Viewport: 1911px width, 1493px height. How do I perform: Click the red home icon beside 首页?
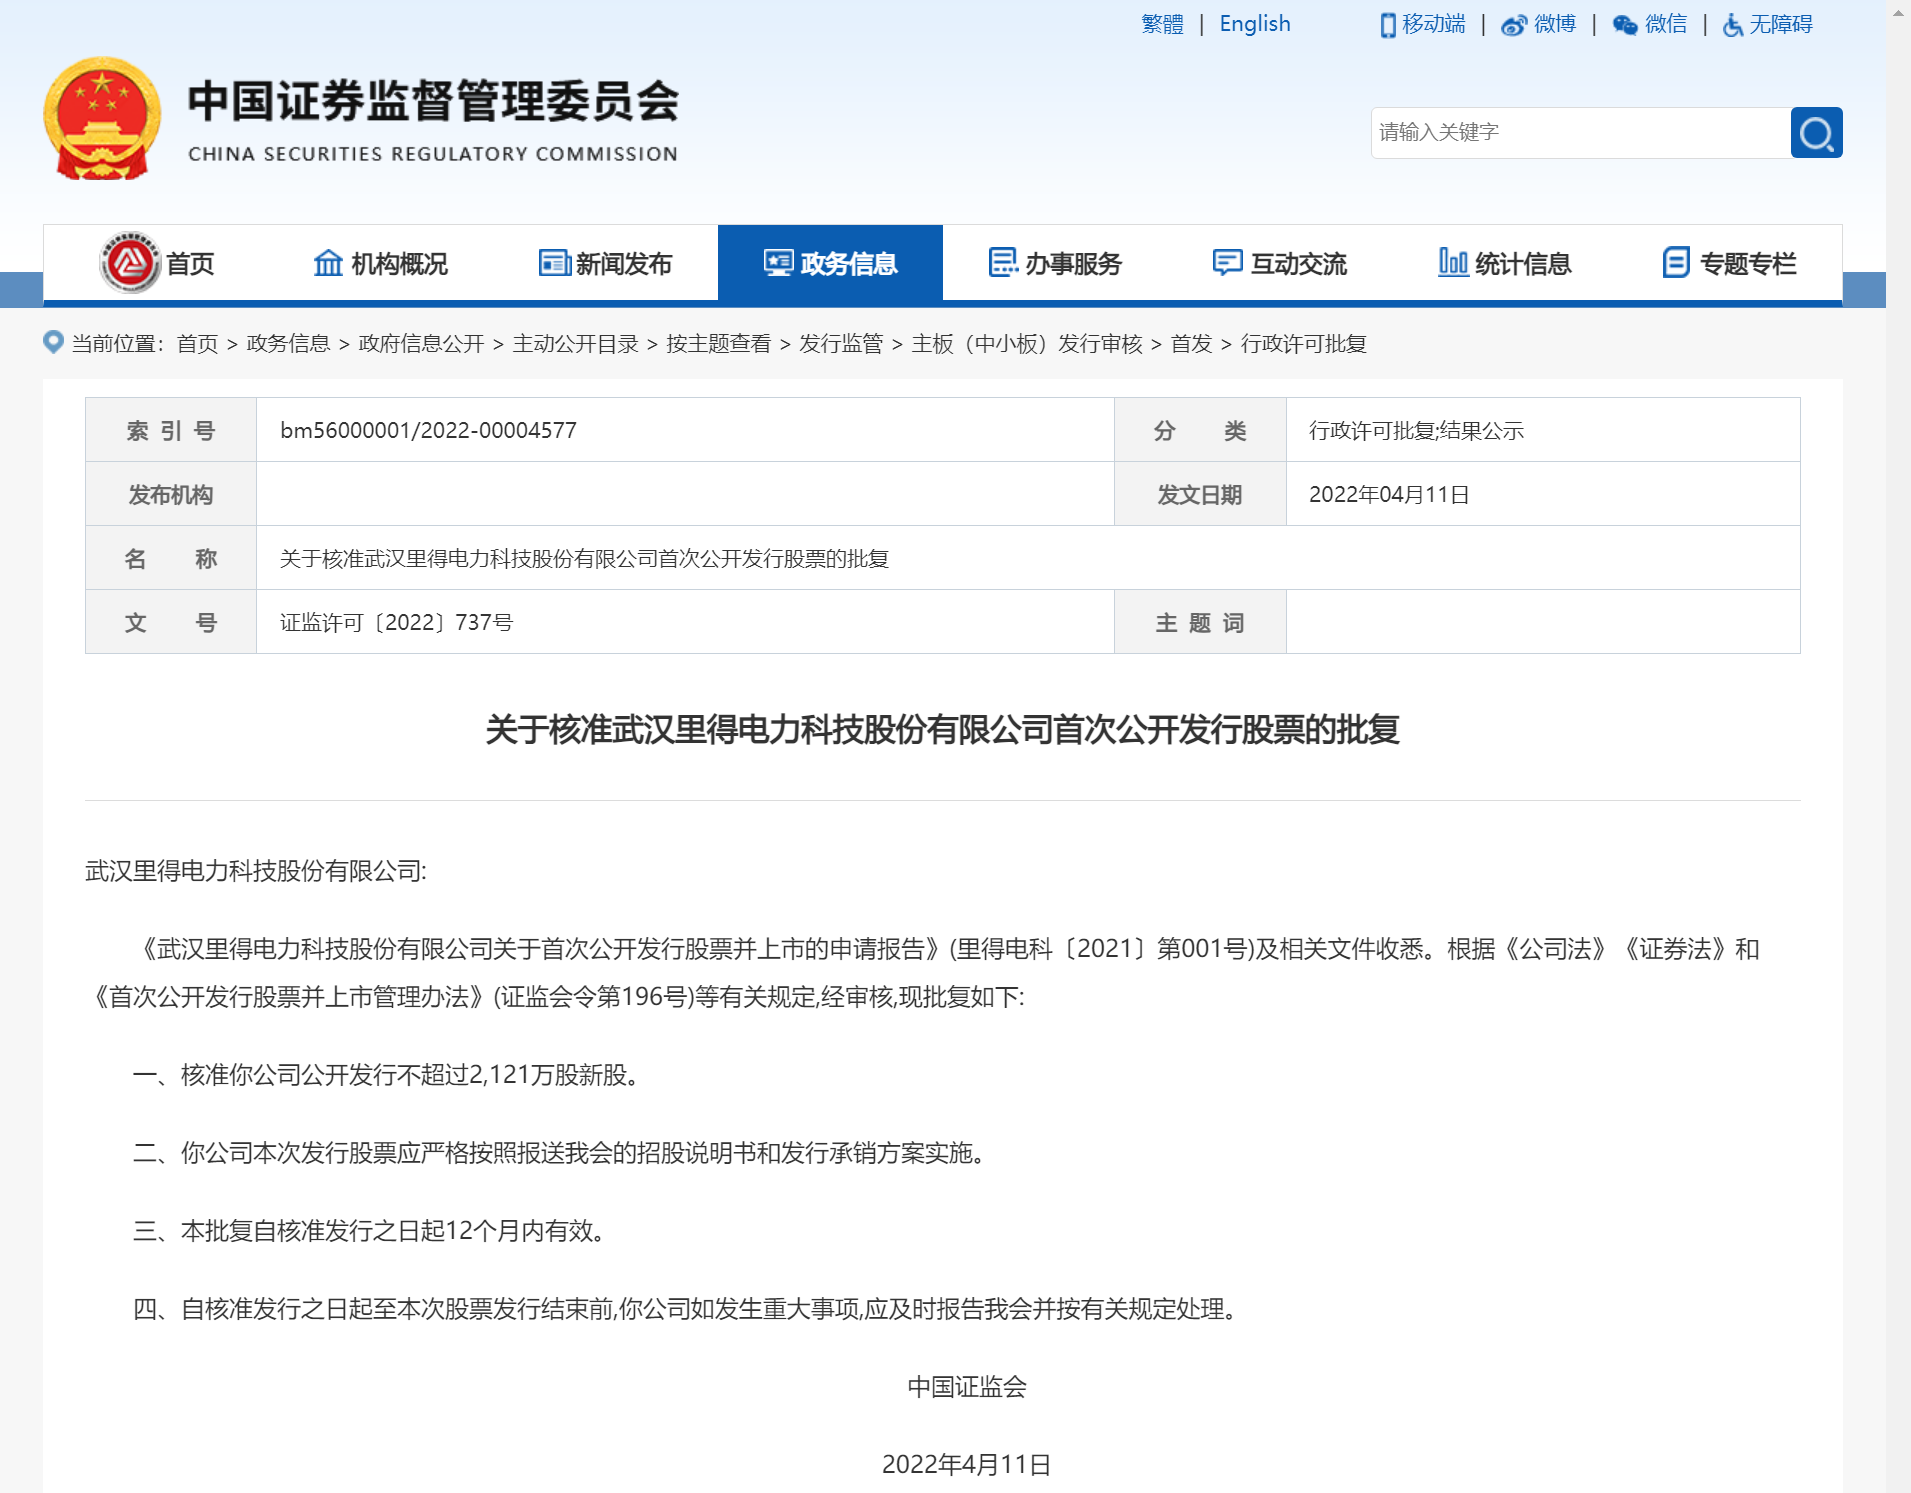(130, 263)
